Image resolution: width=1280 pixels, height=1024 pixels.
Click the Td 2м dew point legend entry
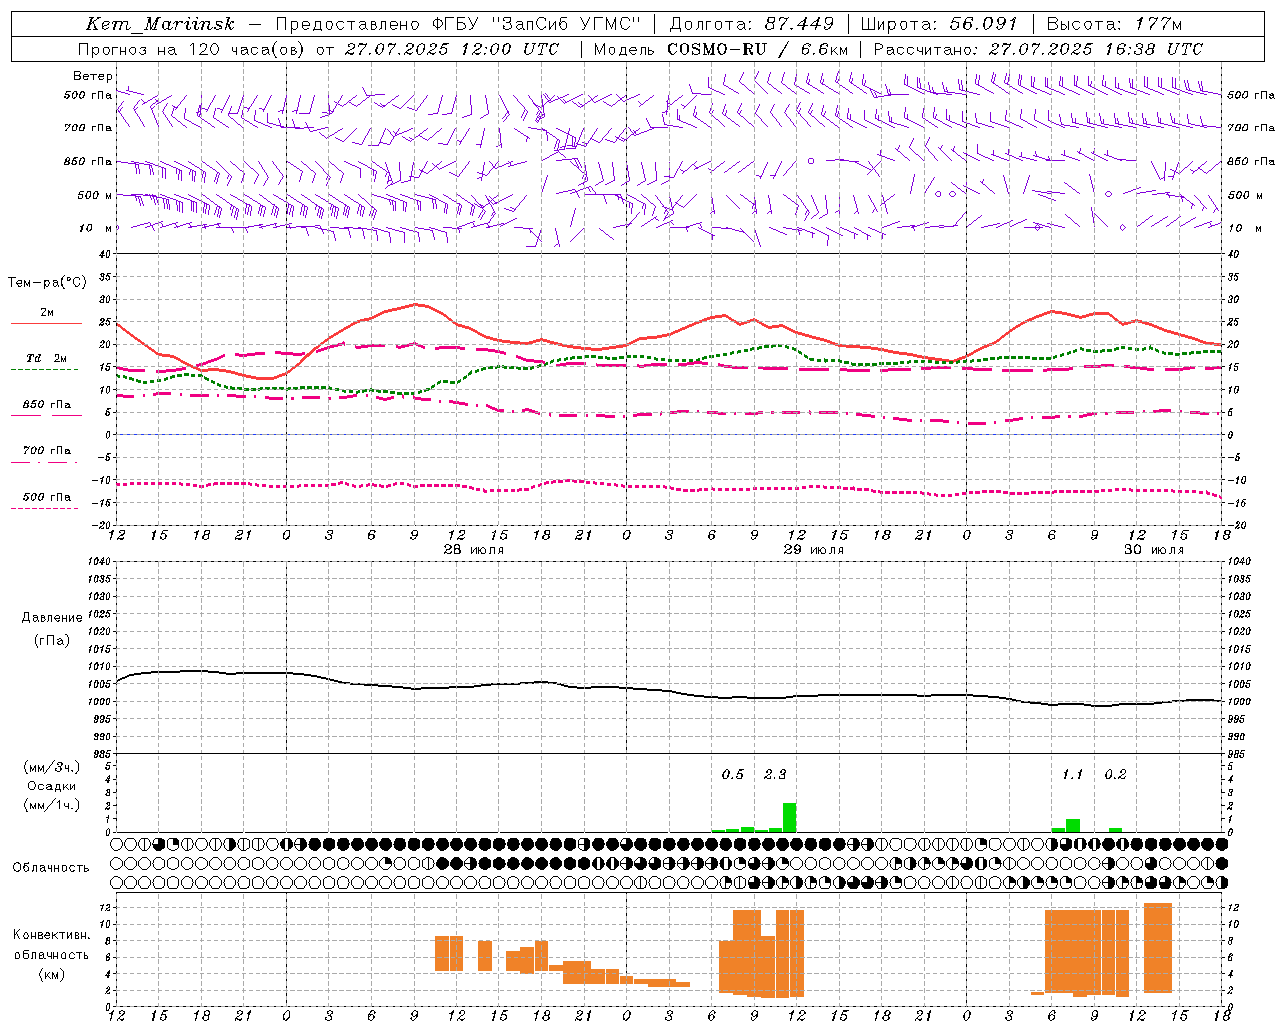coord(46,358)
